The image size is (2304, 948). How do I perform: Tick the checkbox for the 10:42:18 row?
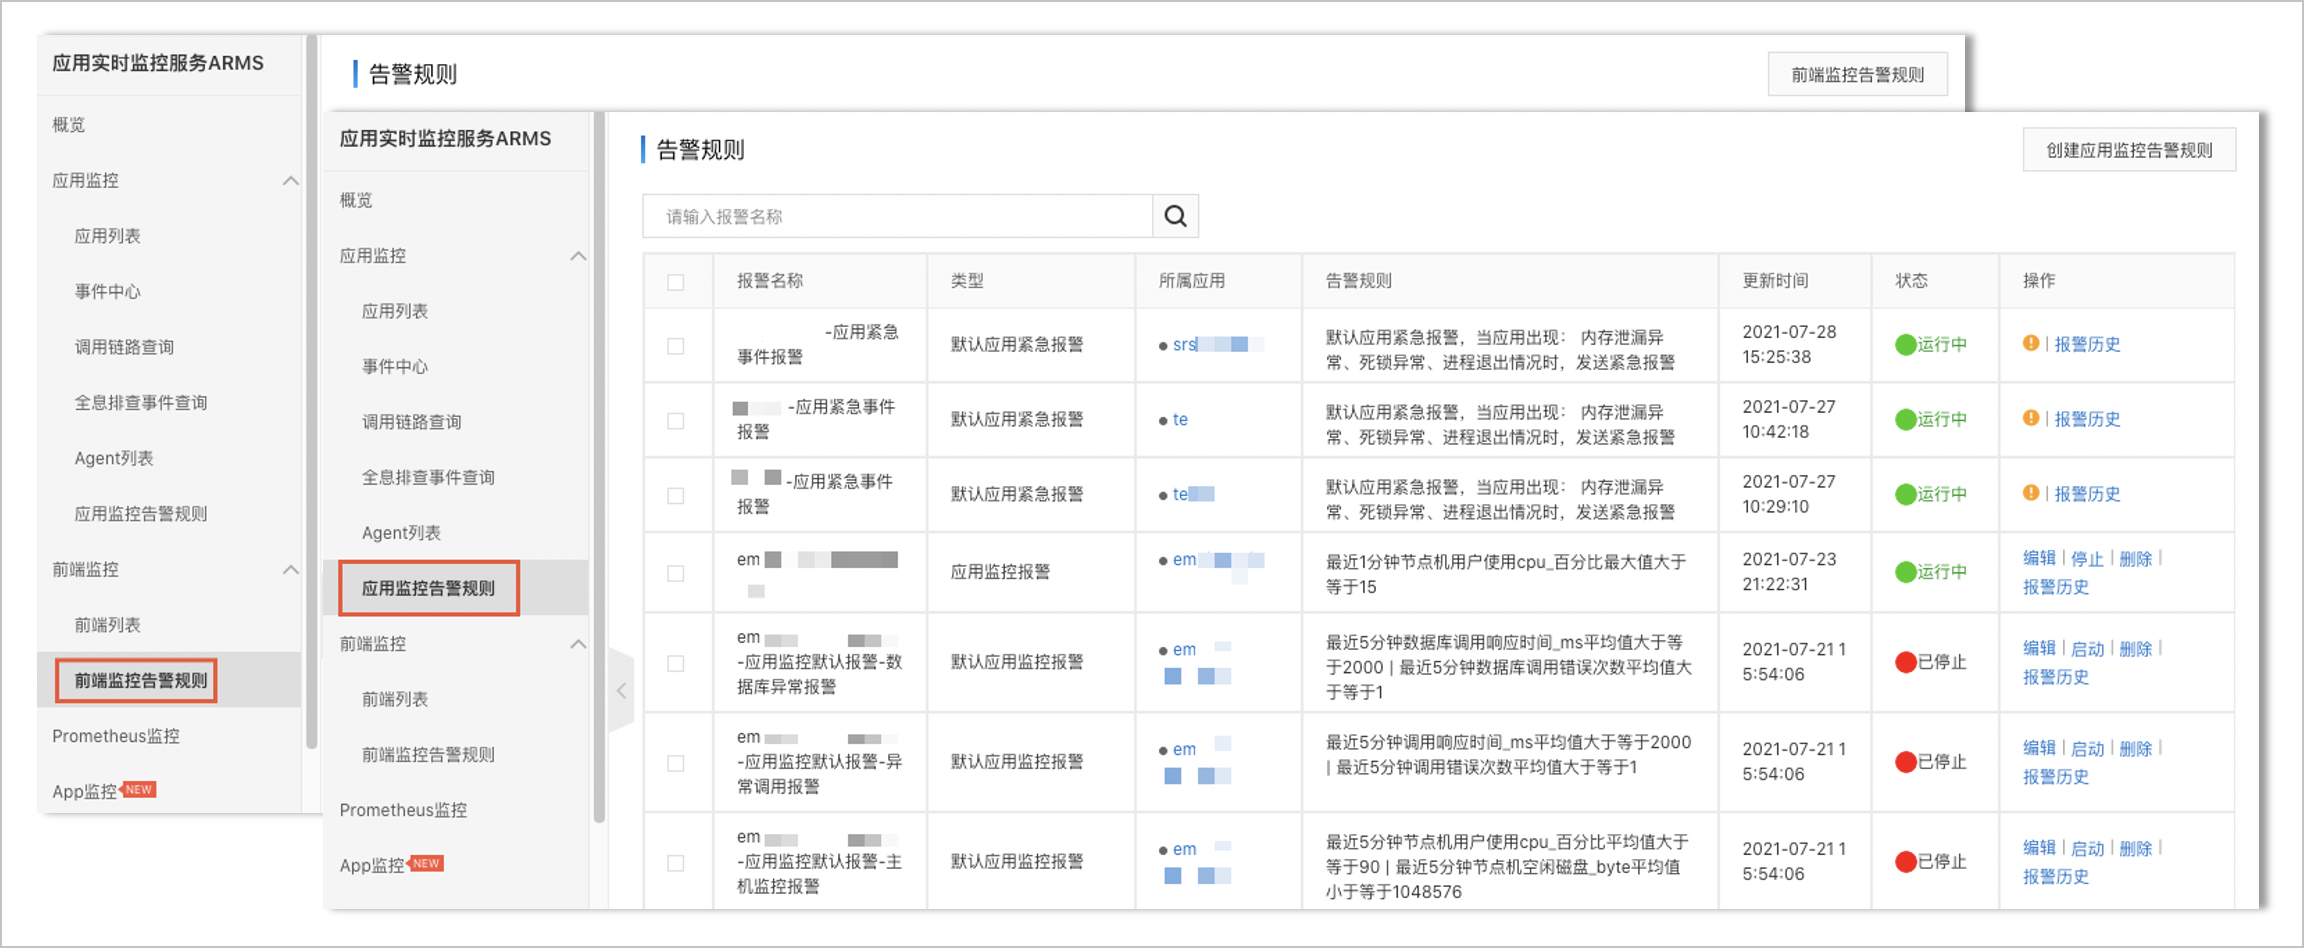[x=676, y=421]
